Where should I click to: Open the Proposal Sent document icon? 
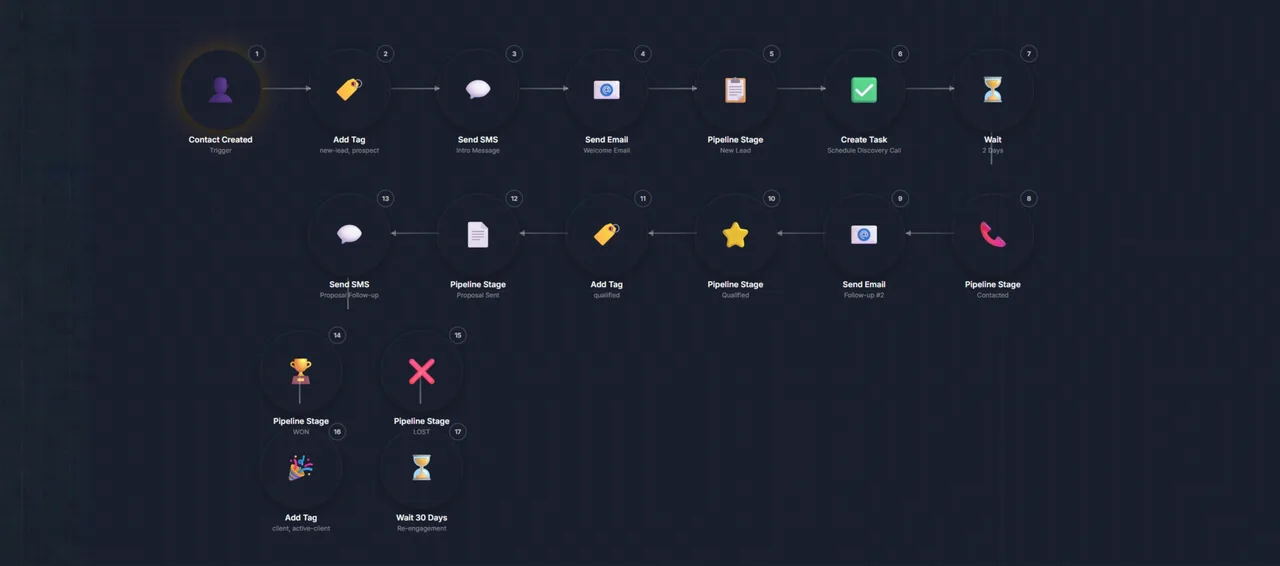pos(478,234)
